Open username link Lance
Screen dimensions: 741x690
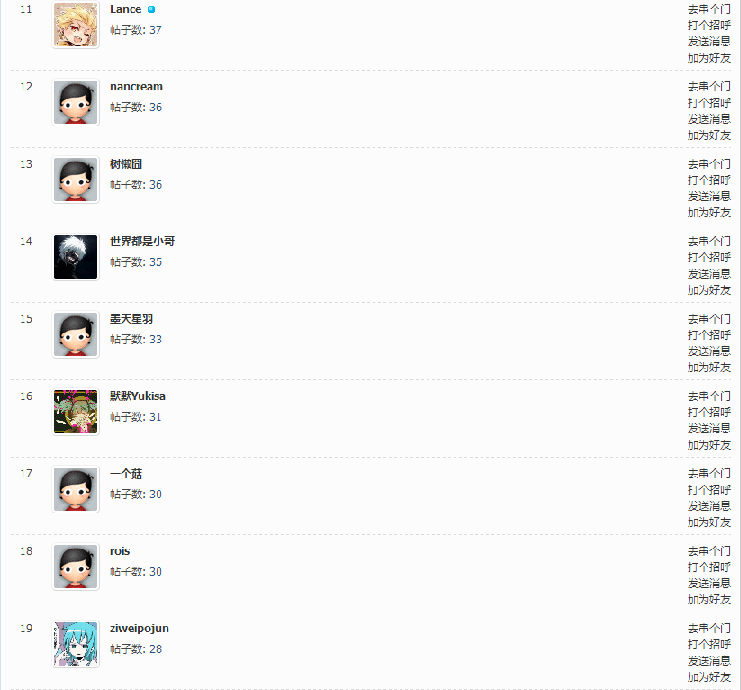126,9
